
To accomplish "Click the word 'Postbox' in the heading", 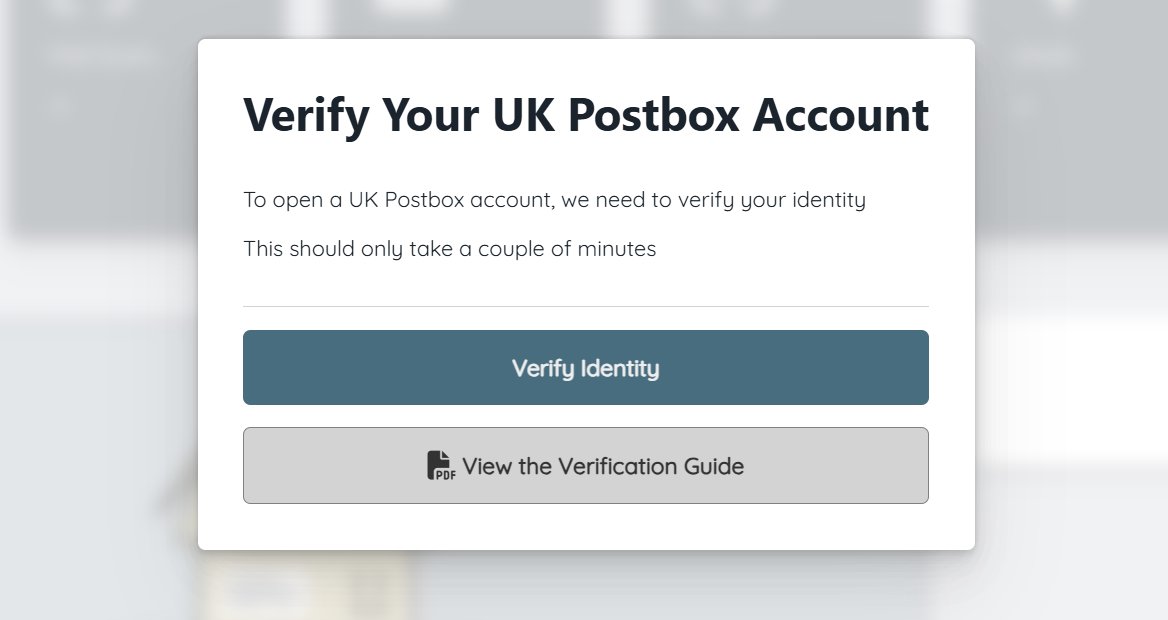I will point(654,115).
